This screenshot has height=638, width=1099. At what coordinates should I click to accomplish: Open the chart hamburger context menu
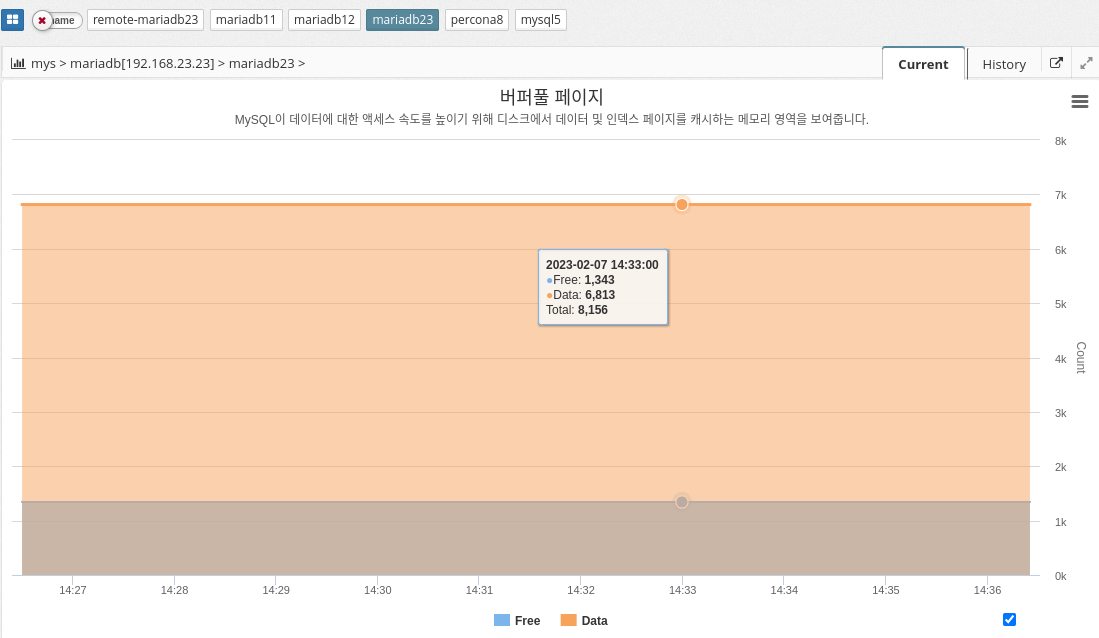click(1079, 101)
